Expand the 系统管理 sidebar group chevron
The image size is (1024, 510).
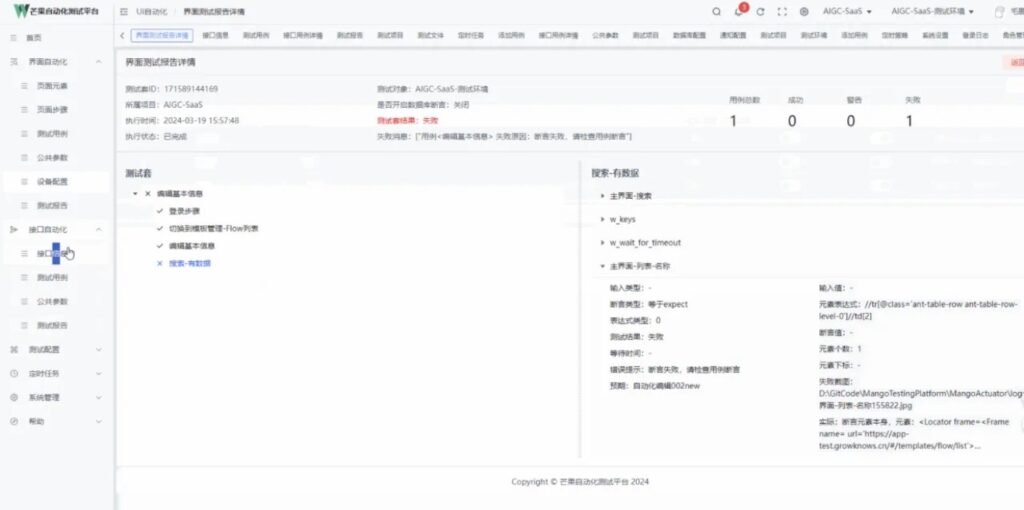(x=99, y=397)
